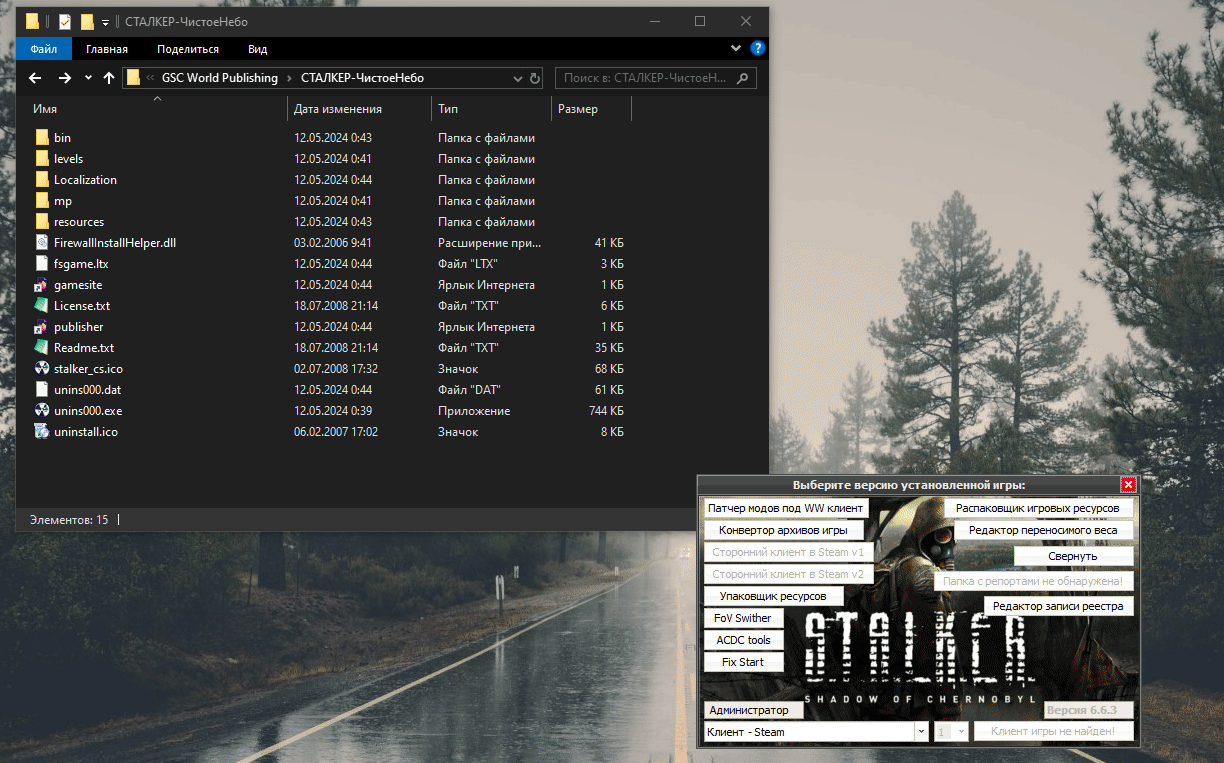Open the disabled number combo box

[951, 732]
